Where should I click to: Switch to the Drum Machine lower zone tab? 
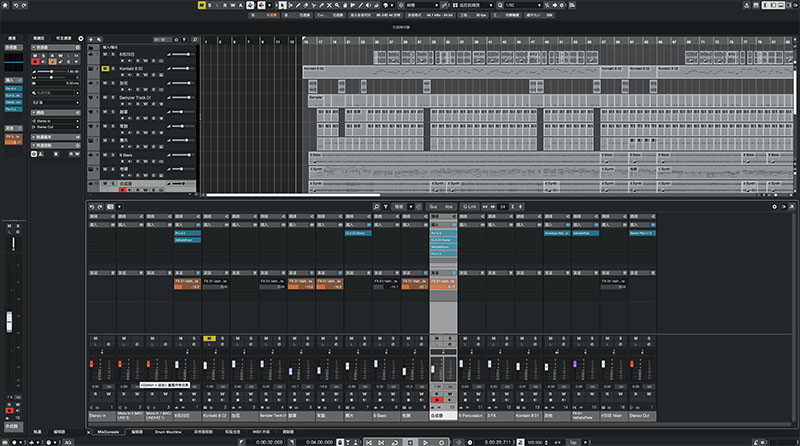click(x=168, y=432)
